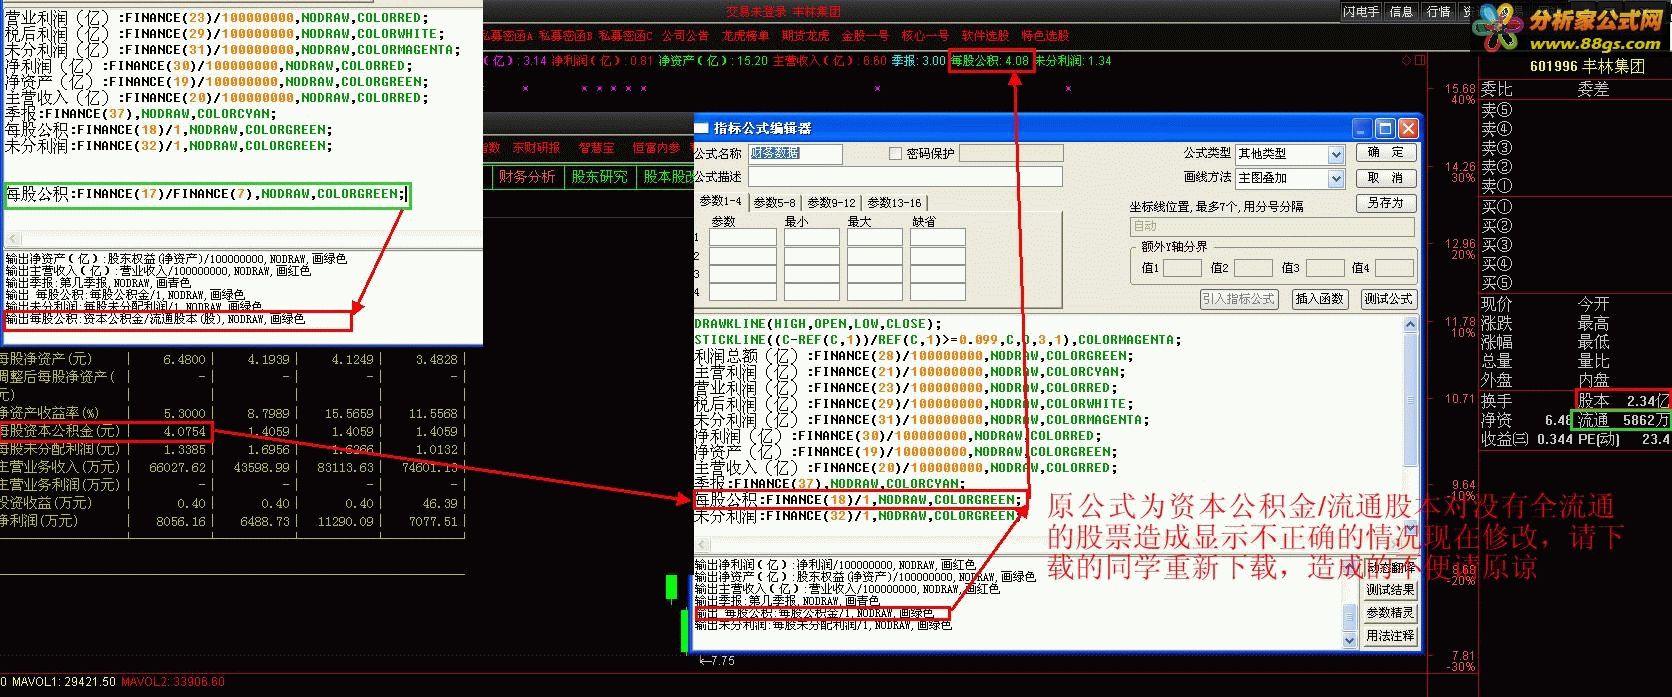Click the 未分利润: 1.34 indicator value

[1073, 61]
